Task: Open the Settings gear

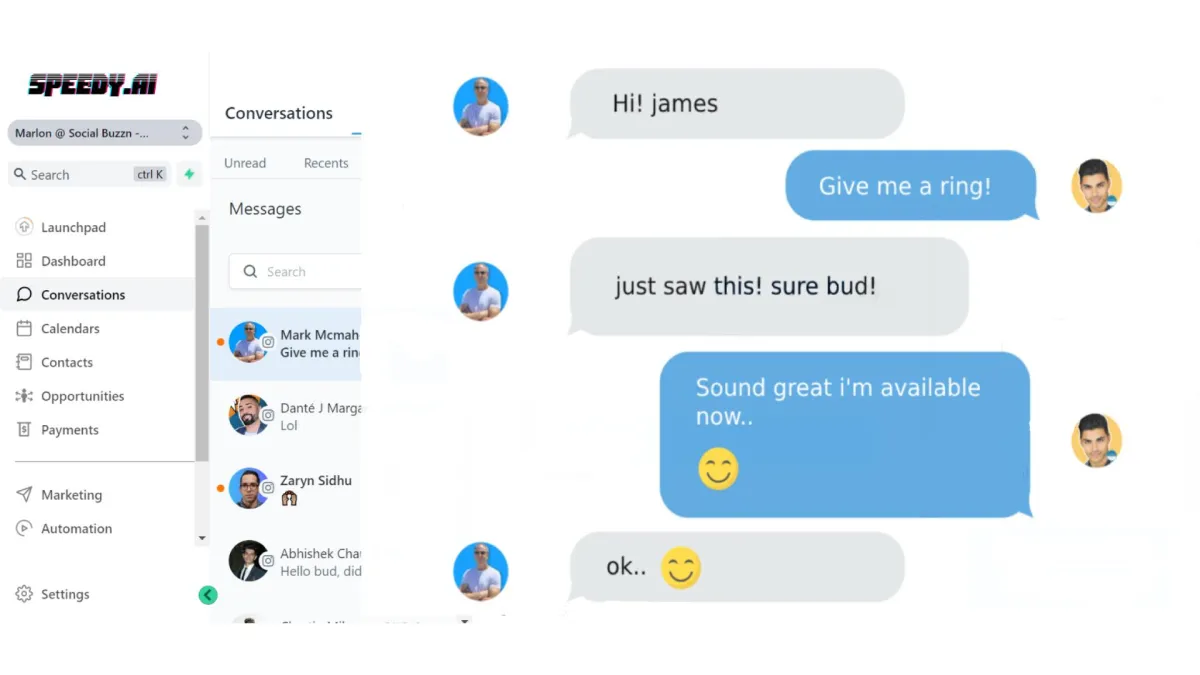Action: 24,594
